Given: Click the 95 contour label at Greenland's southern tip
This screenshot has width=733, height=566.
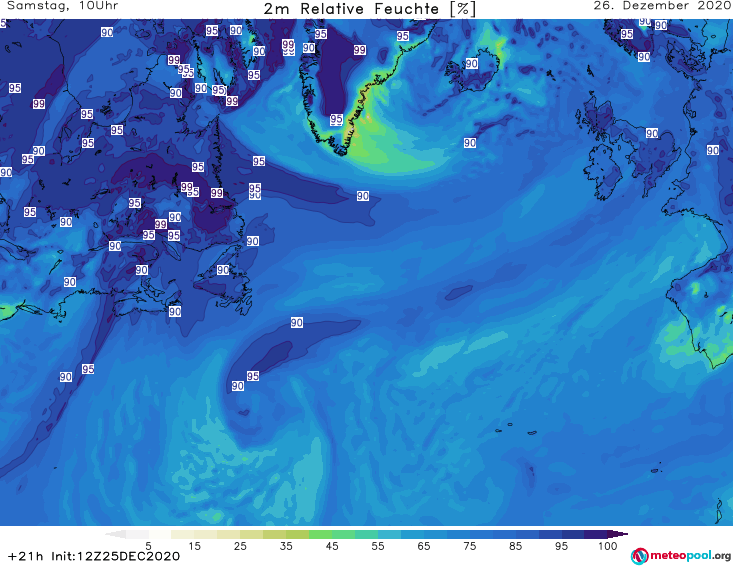Looking at the screenshot, I should [336, 119].
